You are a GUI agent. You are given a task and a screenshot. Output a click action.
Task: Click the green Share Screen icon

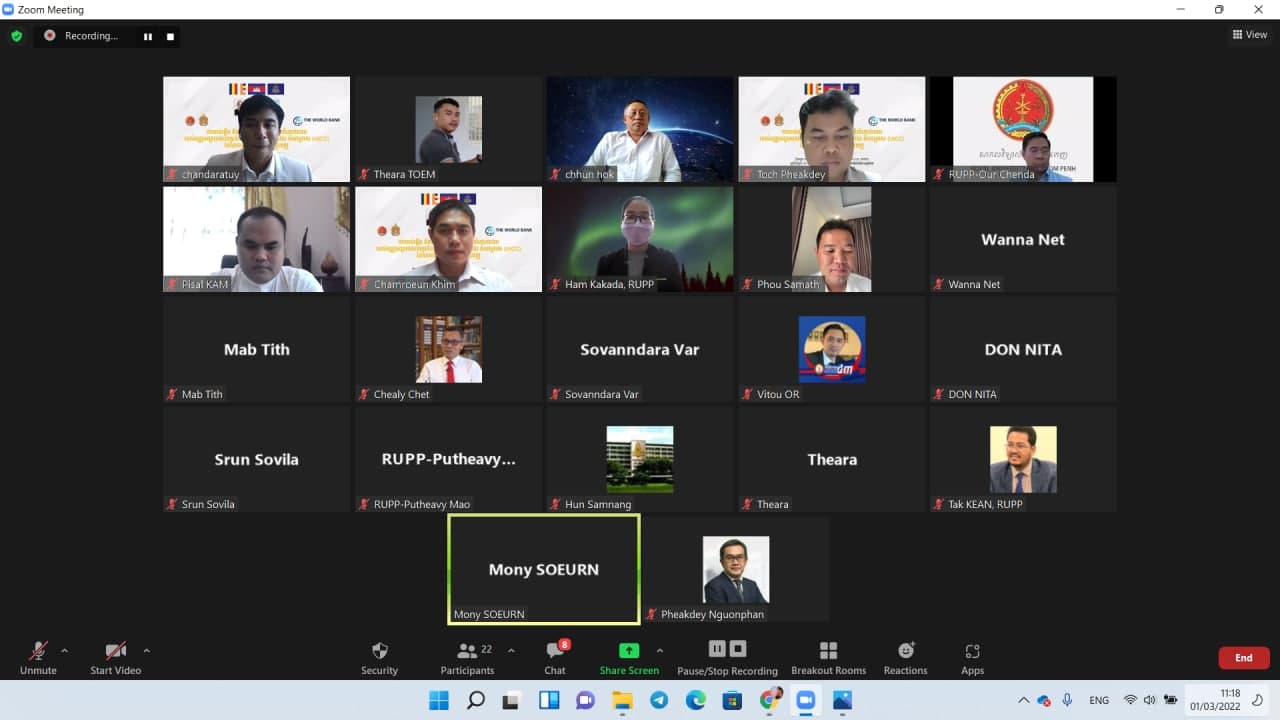pos(629,651)
